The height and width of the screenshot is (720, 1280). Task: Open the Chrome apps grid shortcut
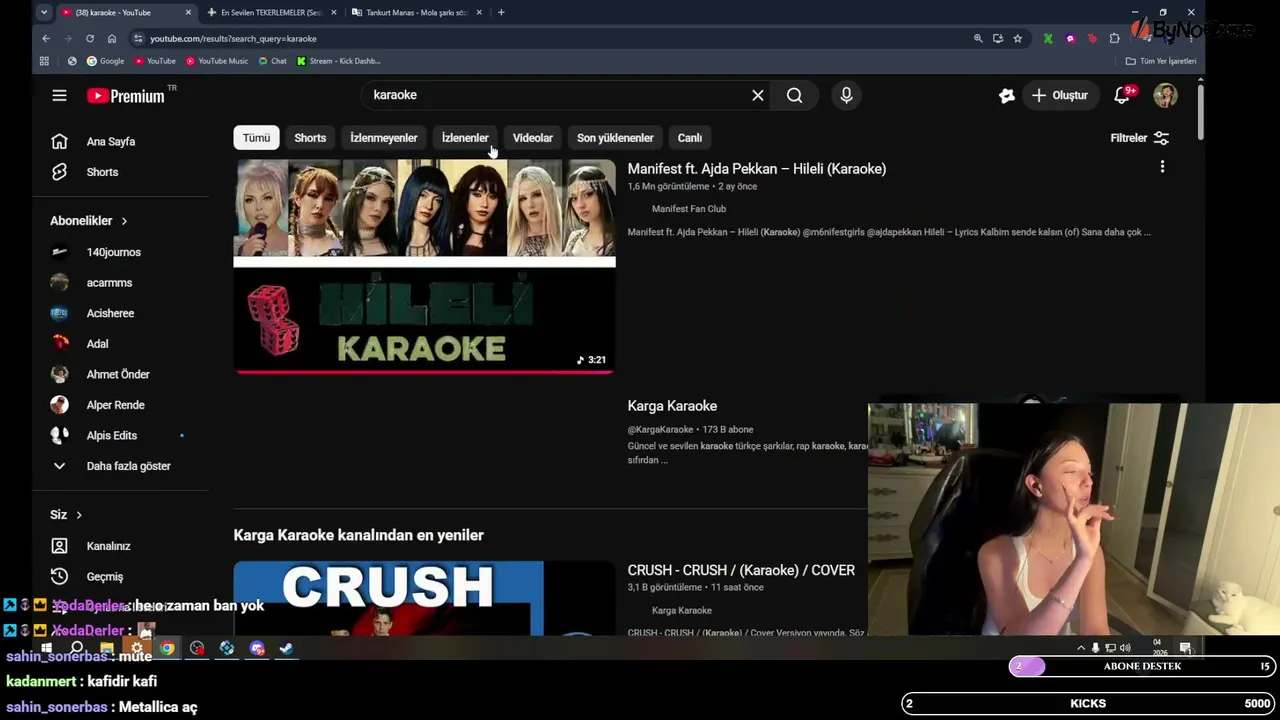pyautogui.click(x=44, y=61)
